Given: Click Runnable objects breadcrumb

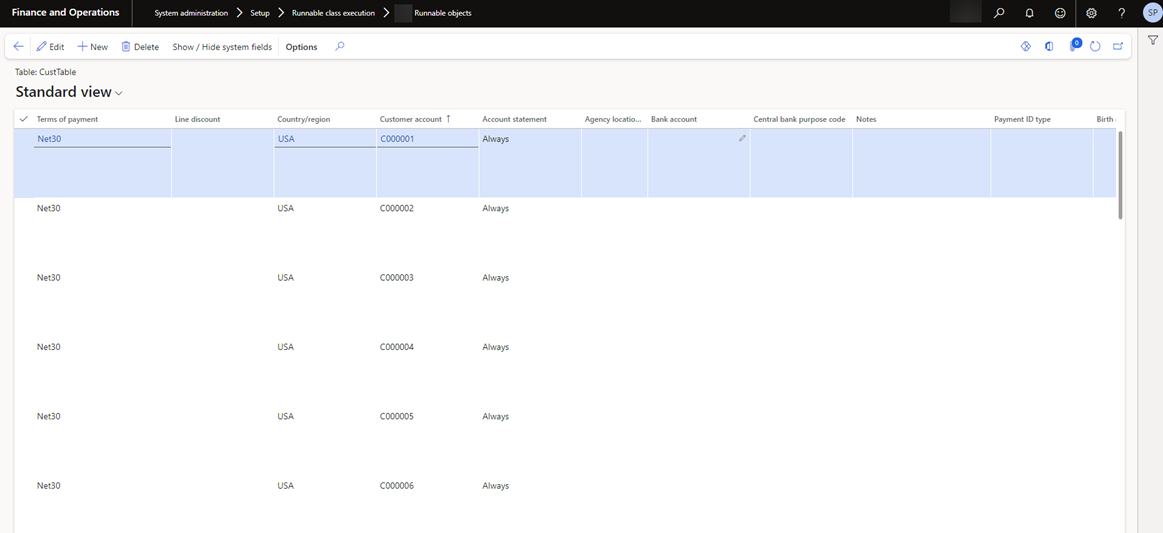Looking at the screenshot, I should coord(442,13).
